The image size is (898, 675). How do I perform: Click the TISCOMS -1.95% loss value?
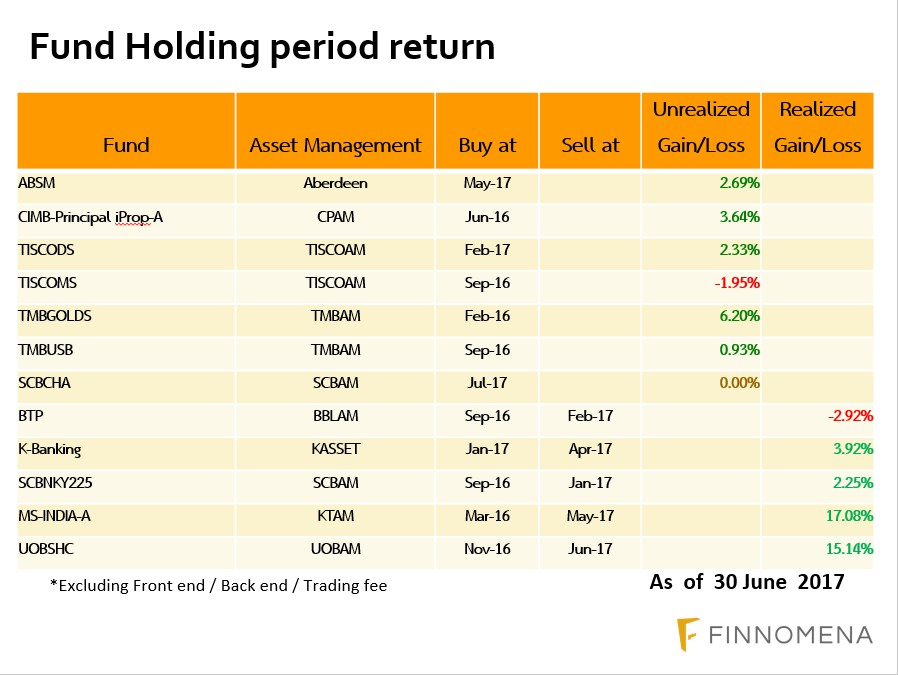click(736, 283)
